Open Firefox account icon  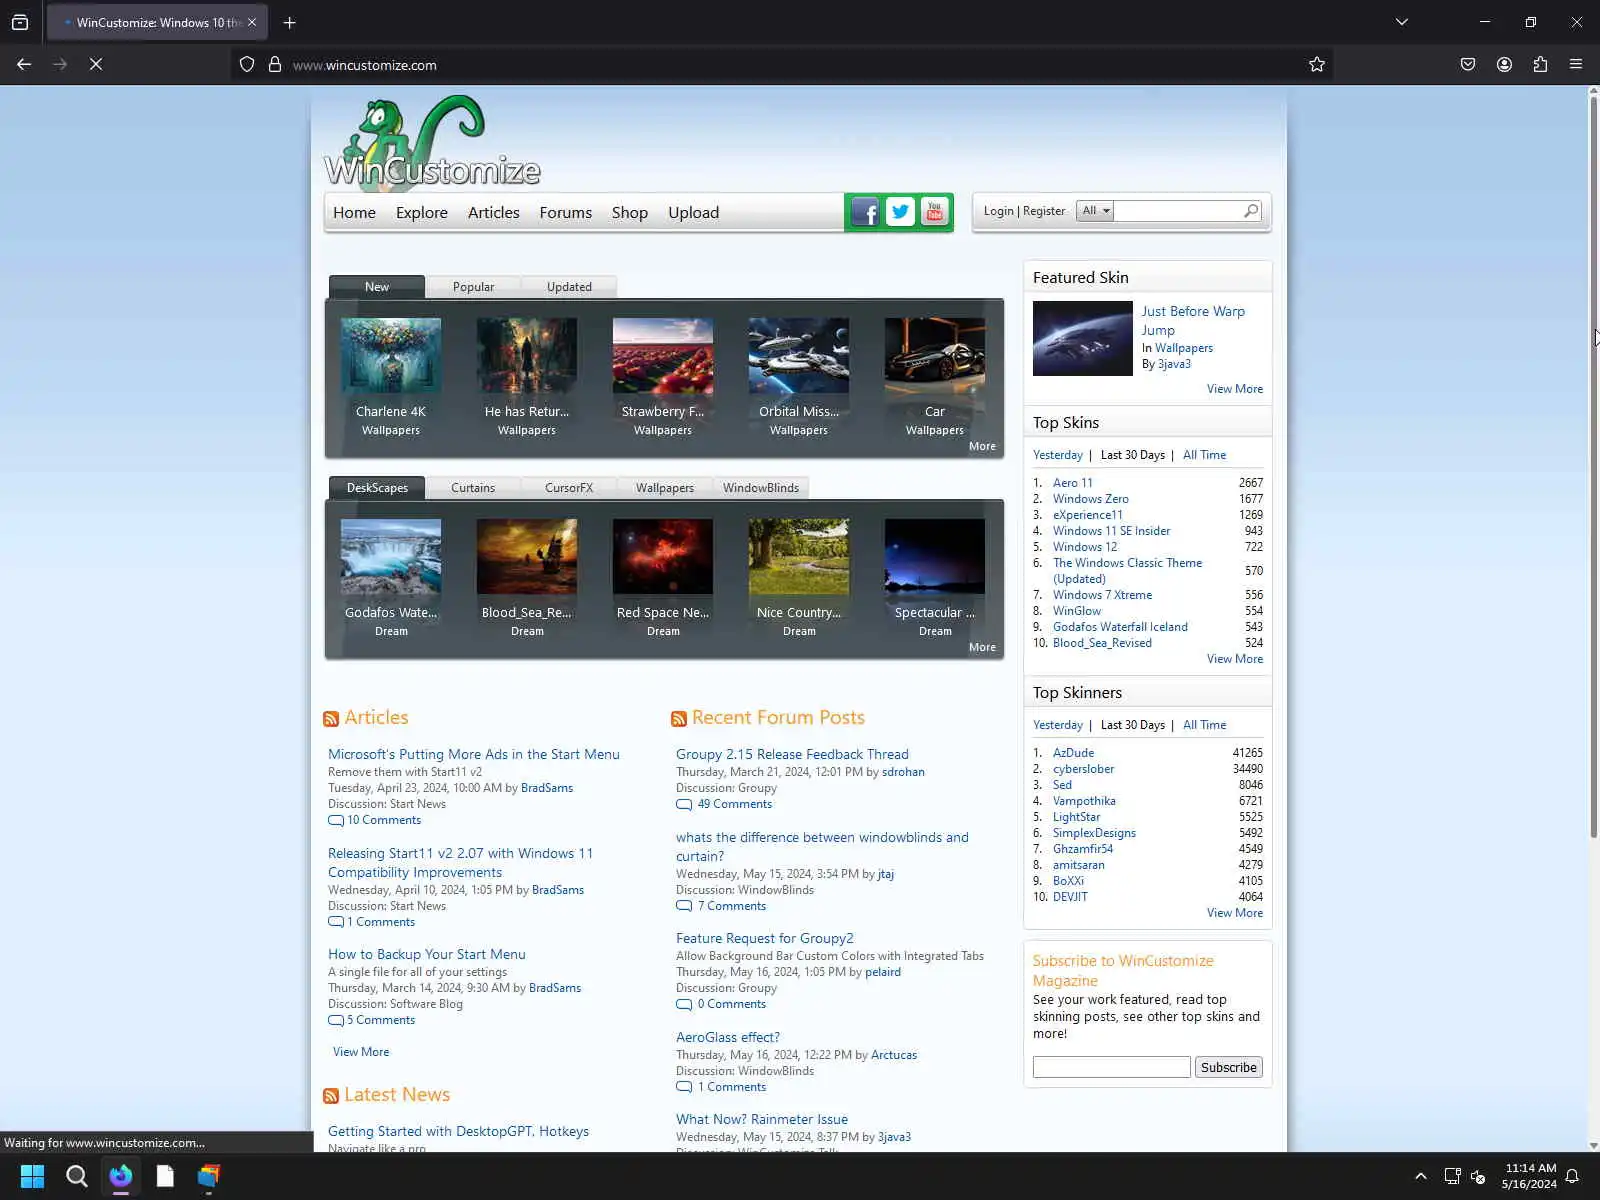point(1504,64)
